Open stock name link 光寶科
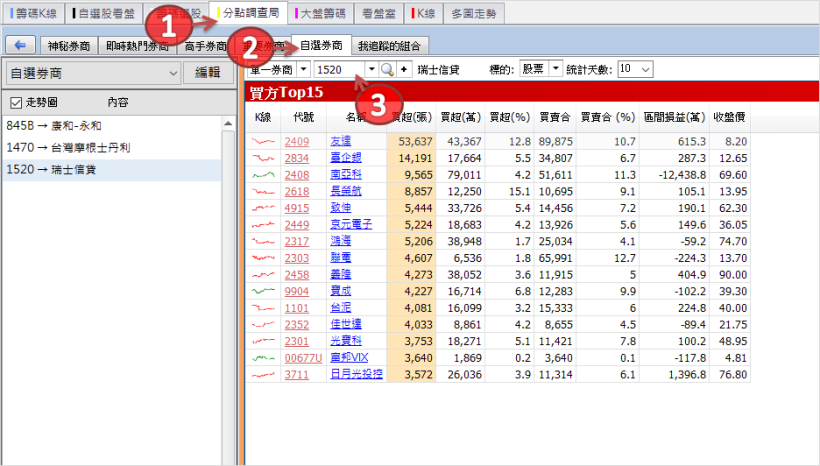820x466 pixels. 346,341
